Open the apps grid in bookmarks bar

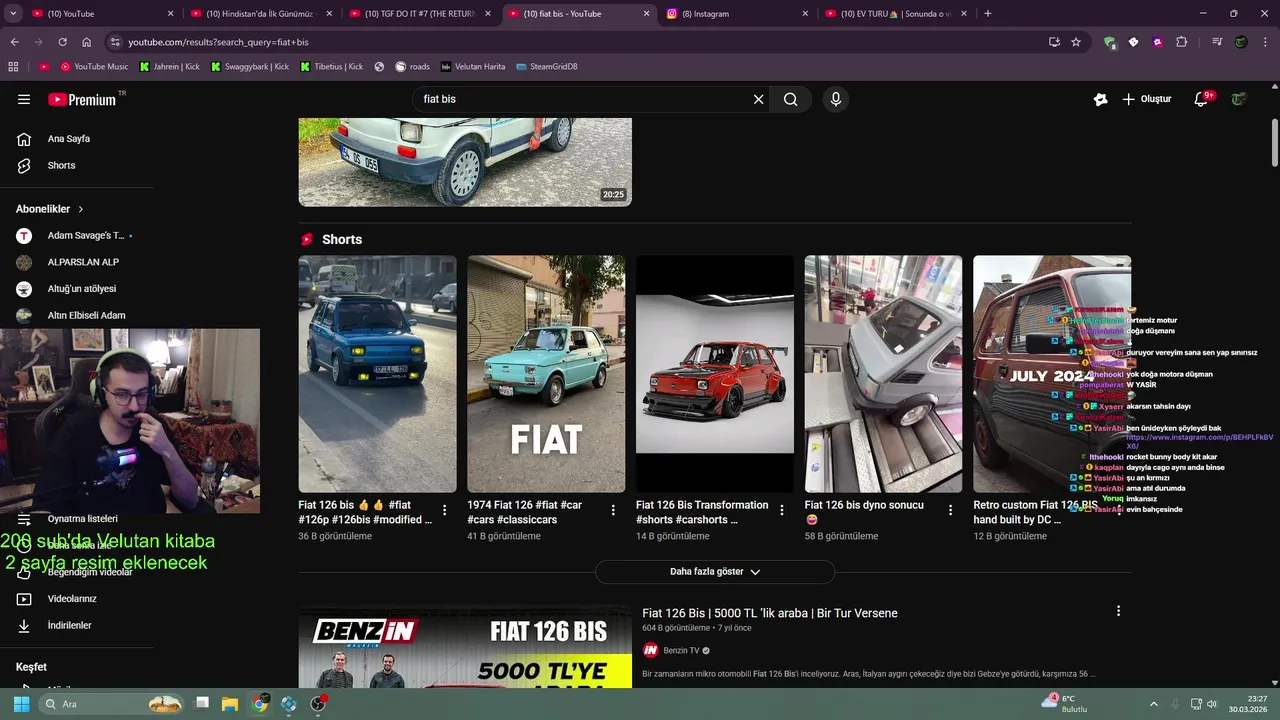click(13, 67)
